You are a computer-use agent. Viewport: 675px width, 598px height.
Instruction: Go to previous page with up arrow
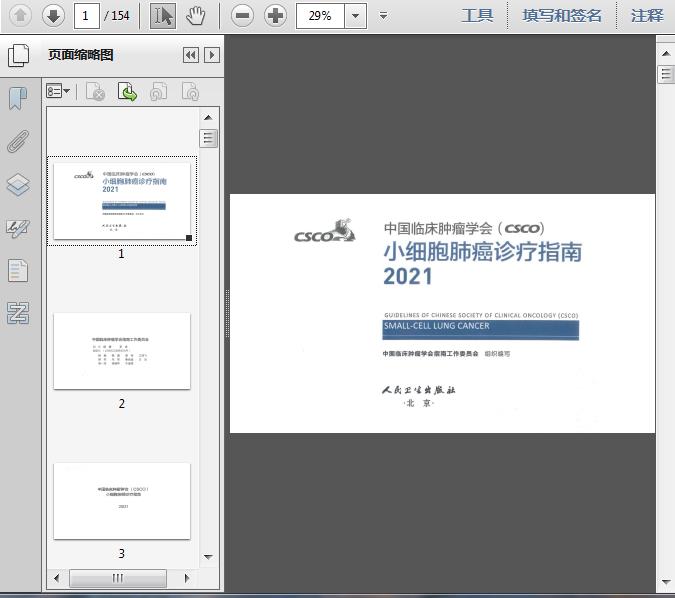pyautogui.click(x=20, y=16)
